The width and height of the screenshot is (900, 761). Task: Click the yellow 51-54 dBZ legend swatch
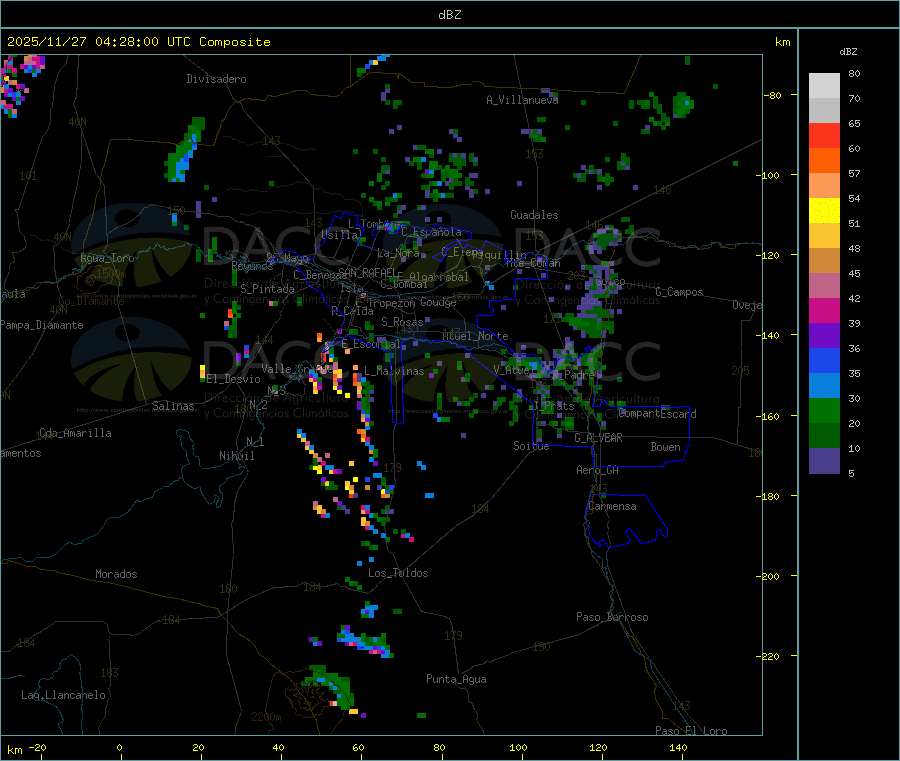pyautogui.click(x=824, y=211)
